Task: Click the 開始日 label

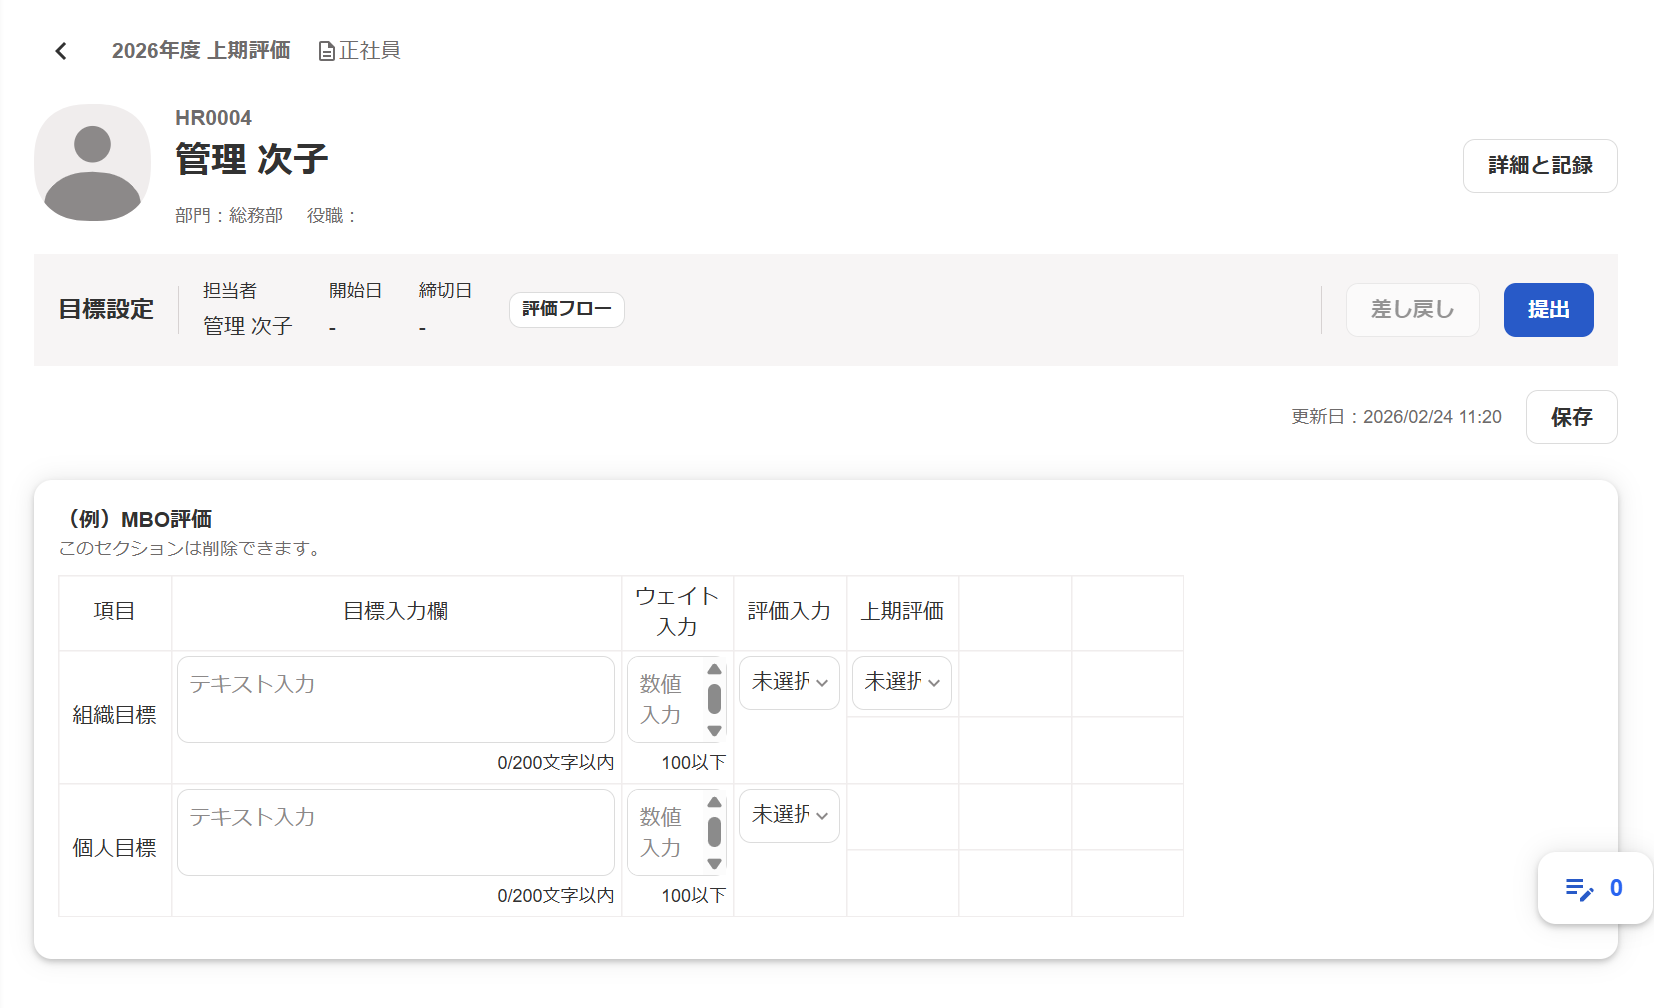Action: pos(356,291)
